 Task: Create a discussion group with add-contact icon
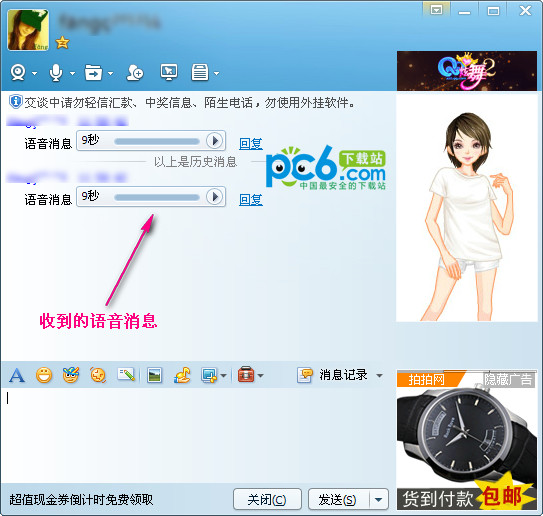[135, 73]
